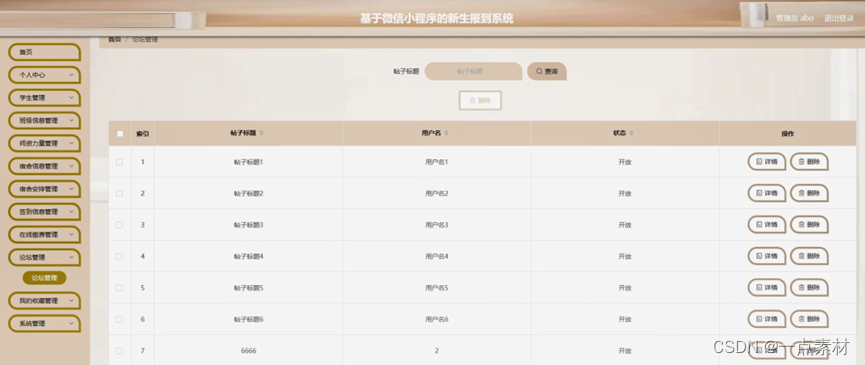Click the 帖子标题5 cell

tap(248, 288)
